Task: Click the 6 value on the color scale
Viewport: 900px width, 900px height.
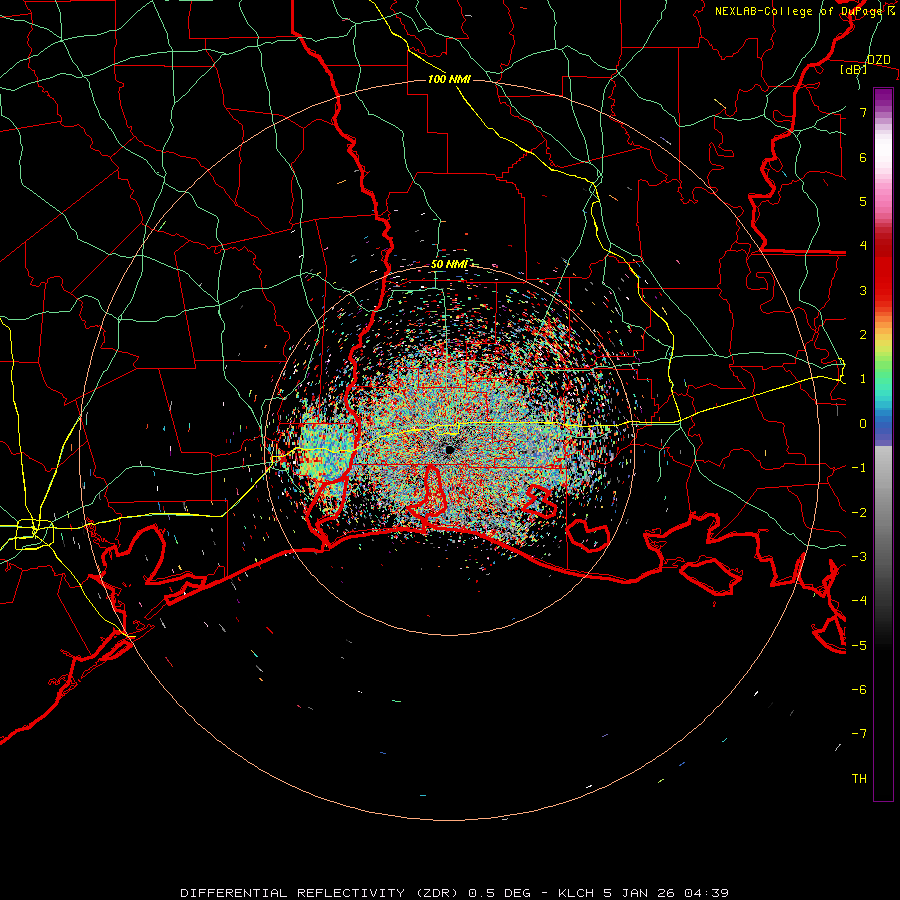Action: pos(863,157)
